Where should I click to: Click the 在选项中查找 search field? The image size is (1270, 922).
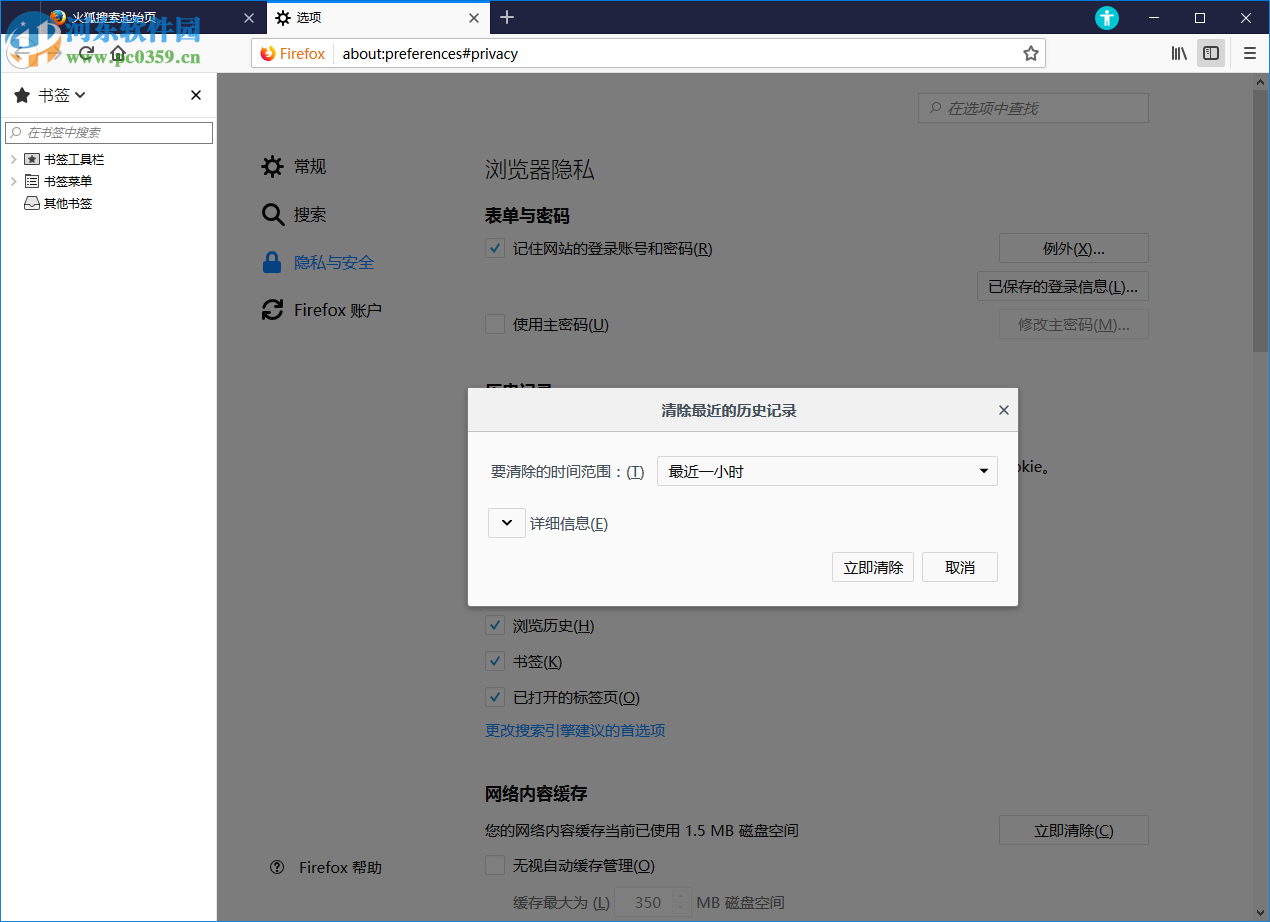(1032, 107)
